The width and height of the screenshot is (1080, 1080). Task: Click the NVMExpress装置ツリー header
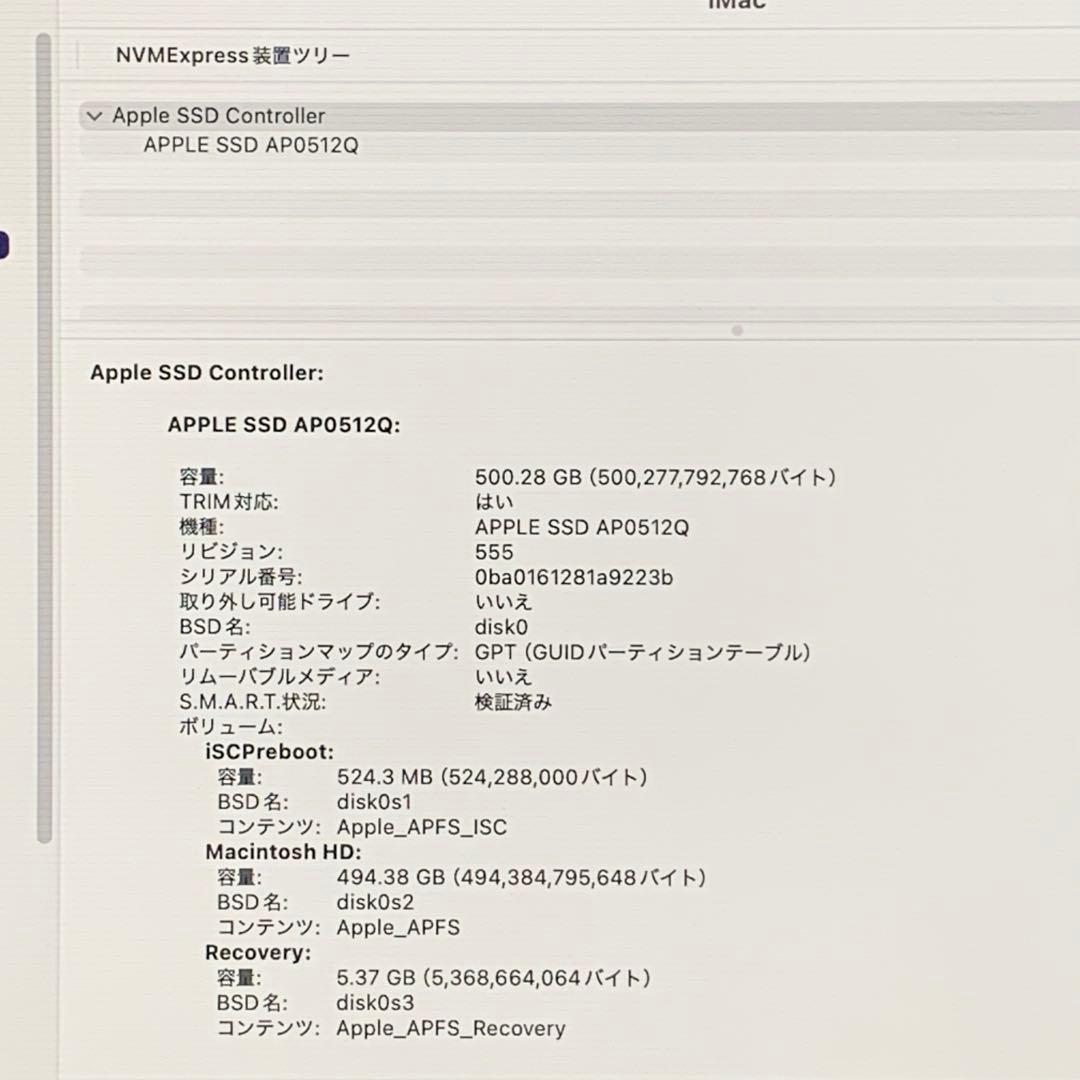point(232,56)
